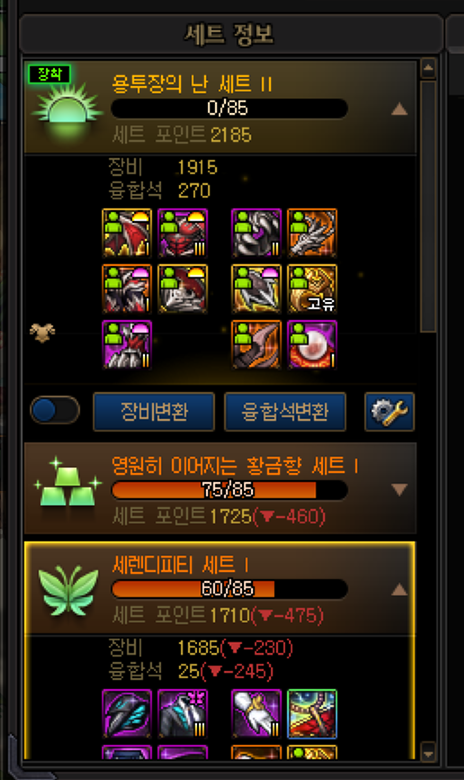The height and width of the screenshot is (780, 464).
Task: Collapse the 용투장의 난 세트 section
Action: [x=399, y=109]
